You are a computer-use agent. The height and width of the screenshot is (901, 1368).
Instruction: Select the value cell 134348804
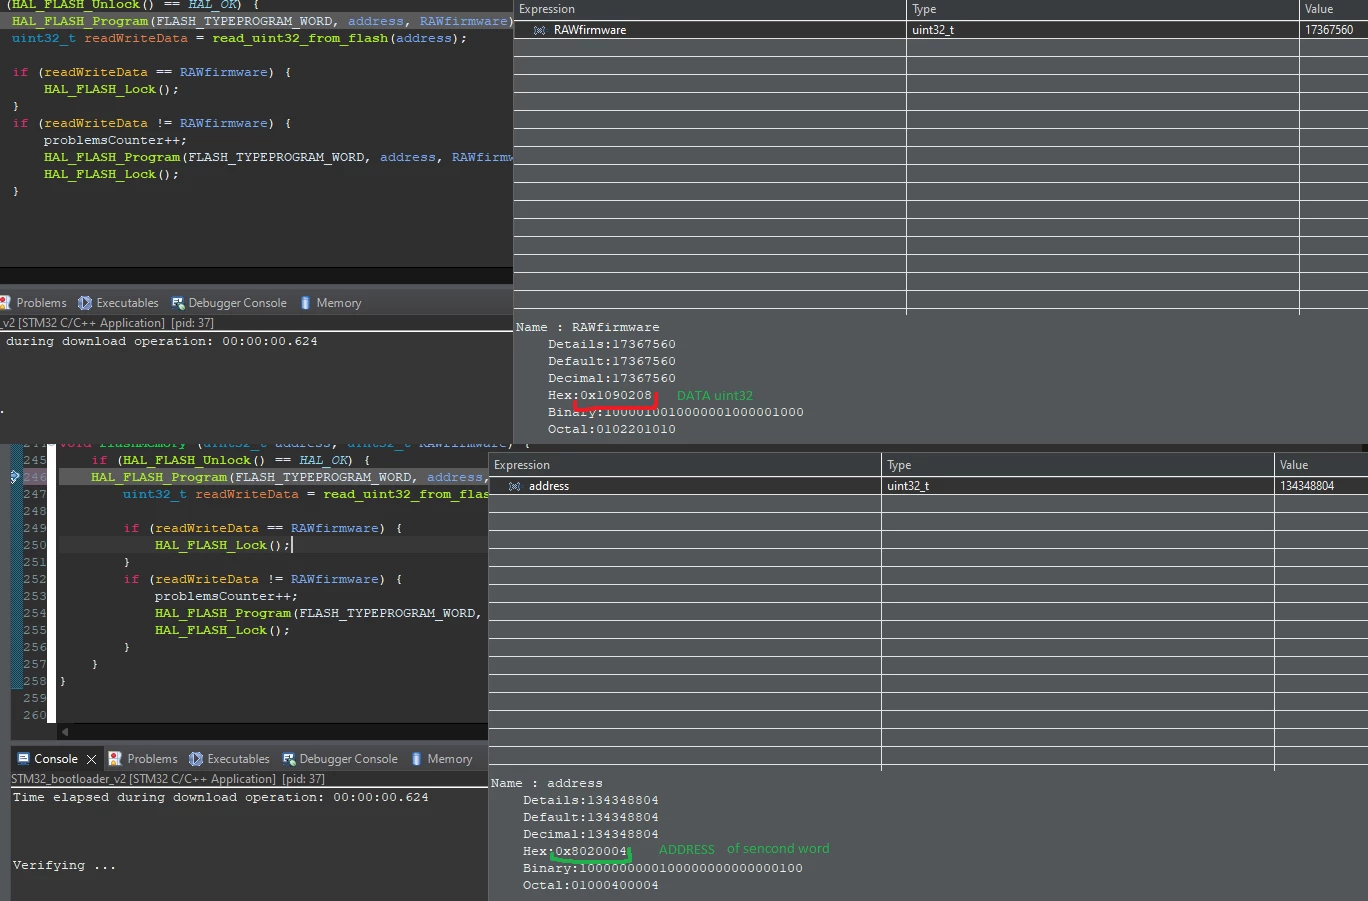tap(1321, 486)
